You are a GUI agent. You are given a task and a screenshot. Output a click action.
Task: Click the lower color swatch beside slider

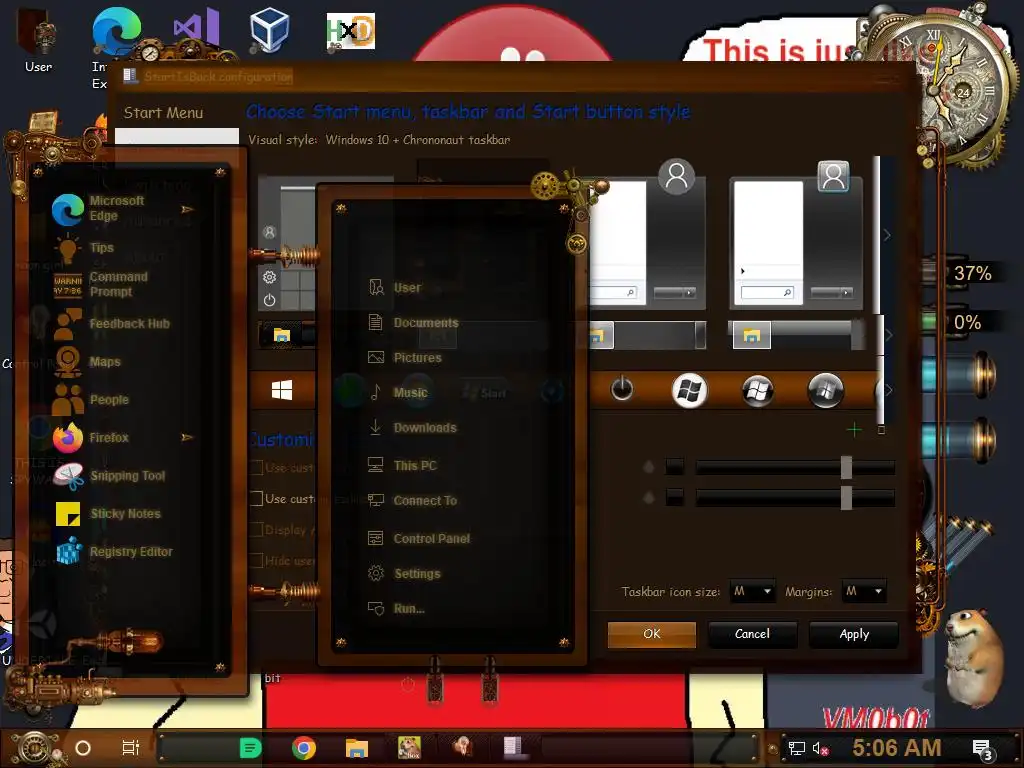pyautogui.click(x=675, y=497)
